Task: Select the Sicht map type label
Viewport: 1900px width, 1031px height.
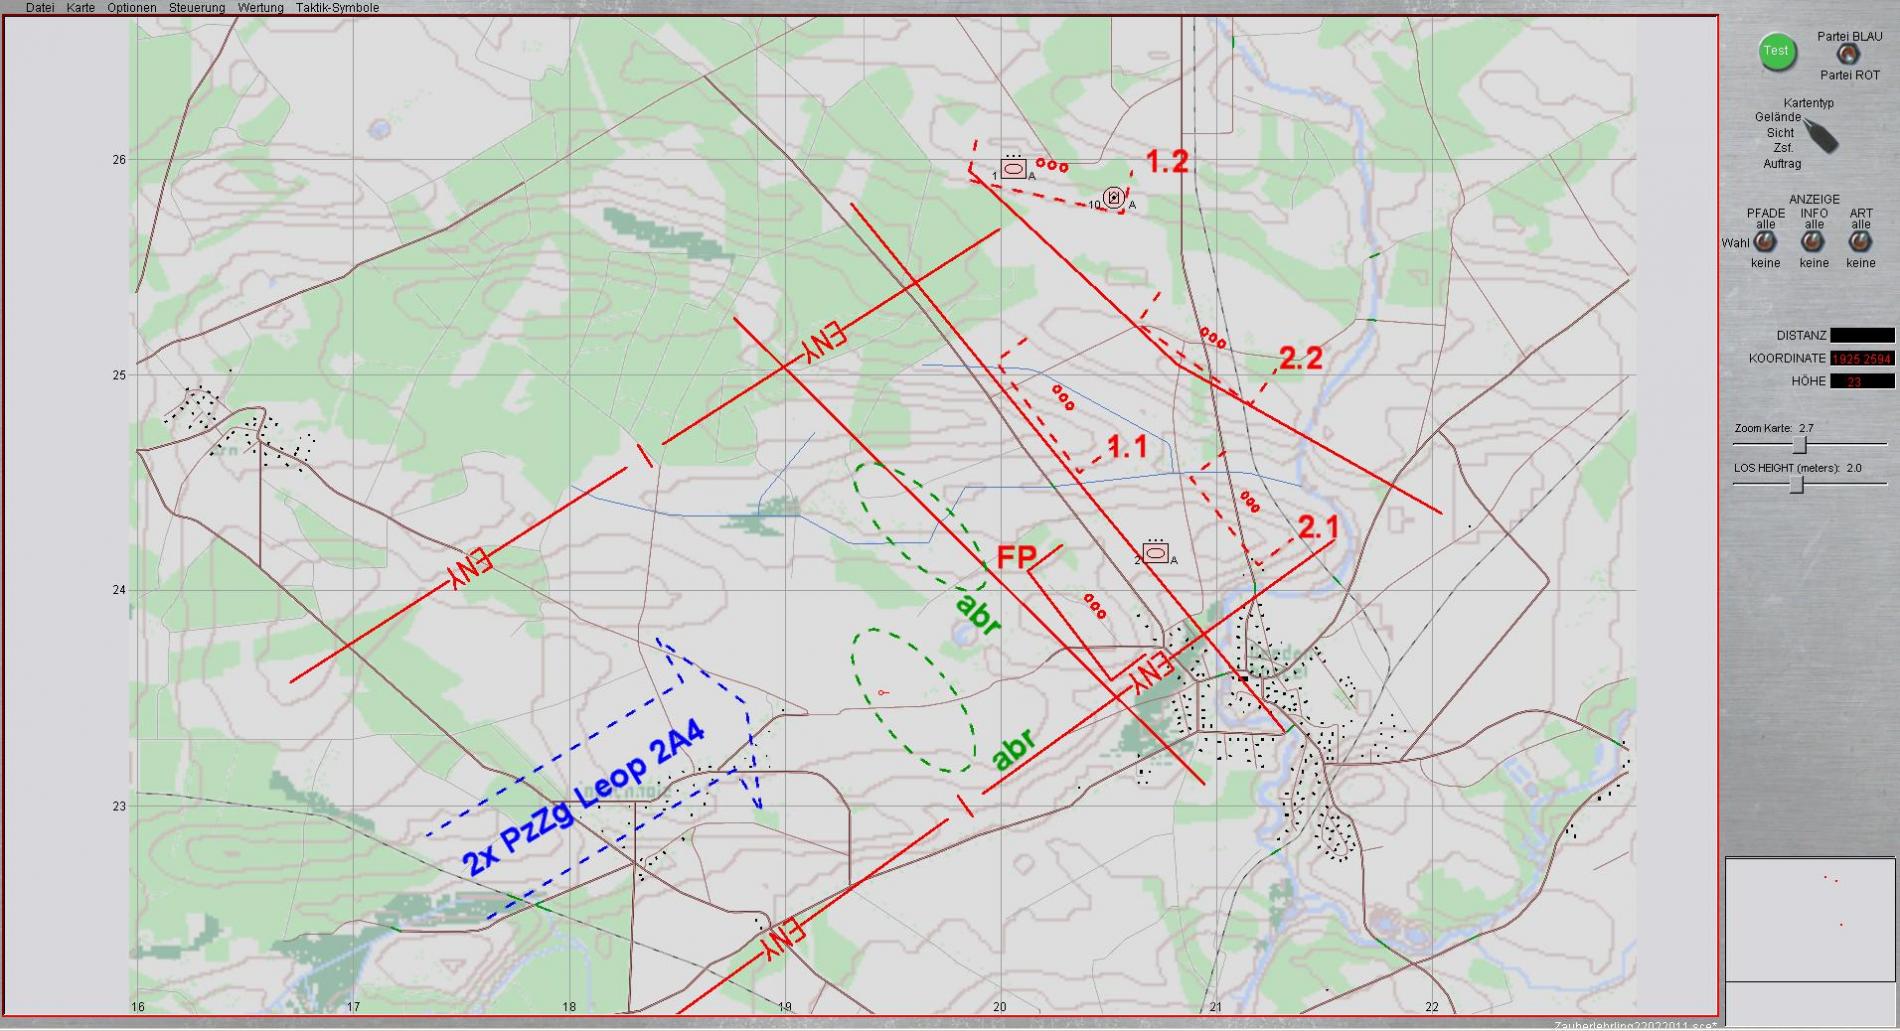Action: [x=1780, y=133]
